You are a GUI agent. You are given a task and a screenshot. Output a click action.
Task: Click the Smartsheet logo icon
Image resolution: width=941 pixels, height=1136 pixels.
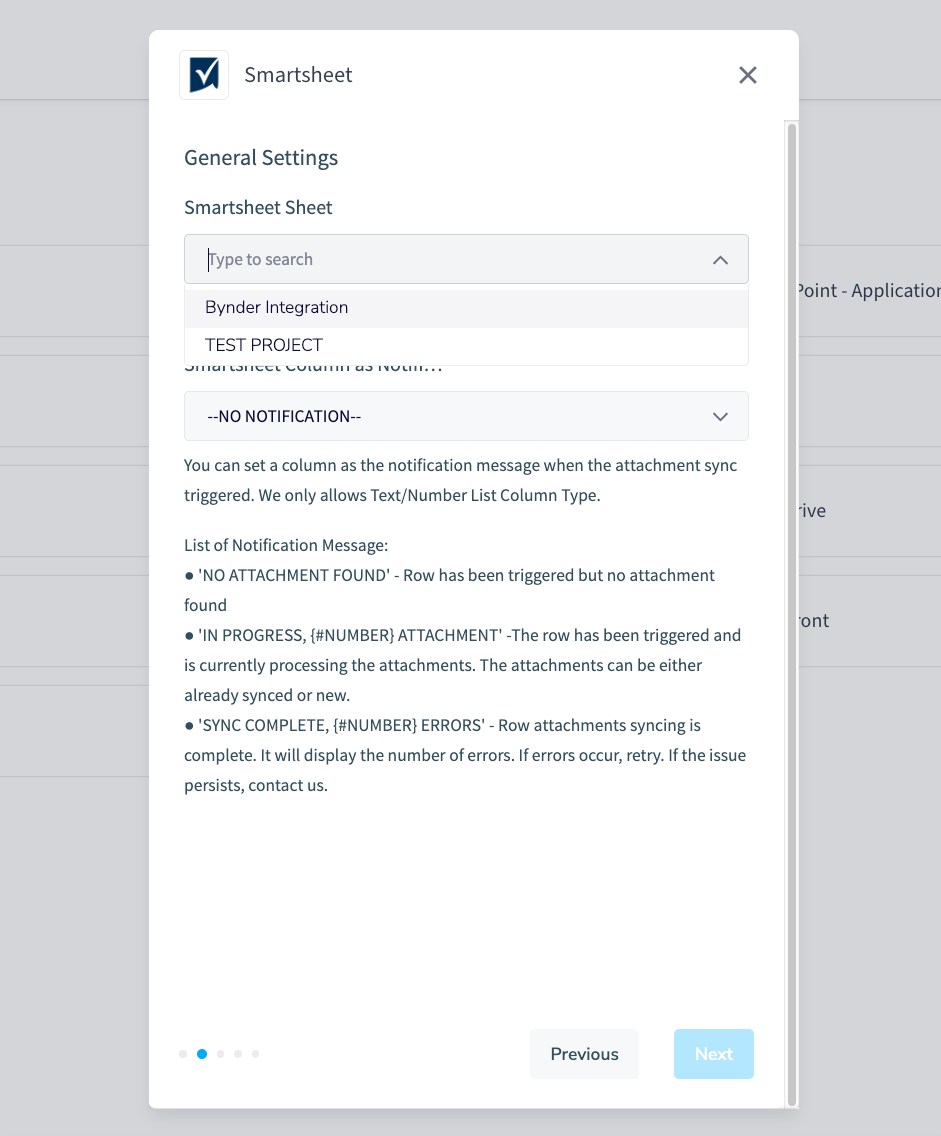click(204, 75)
